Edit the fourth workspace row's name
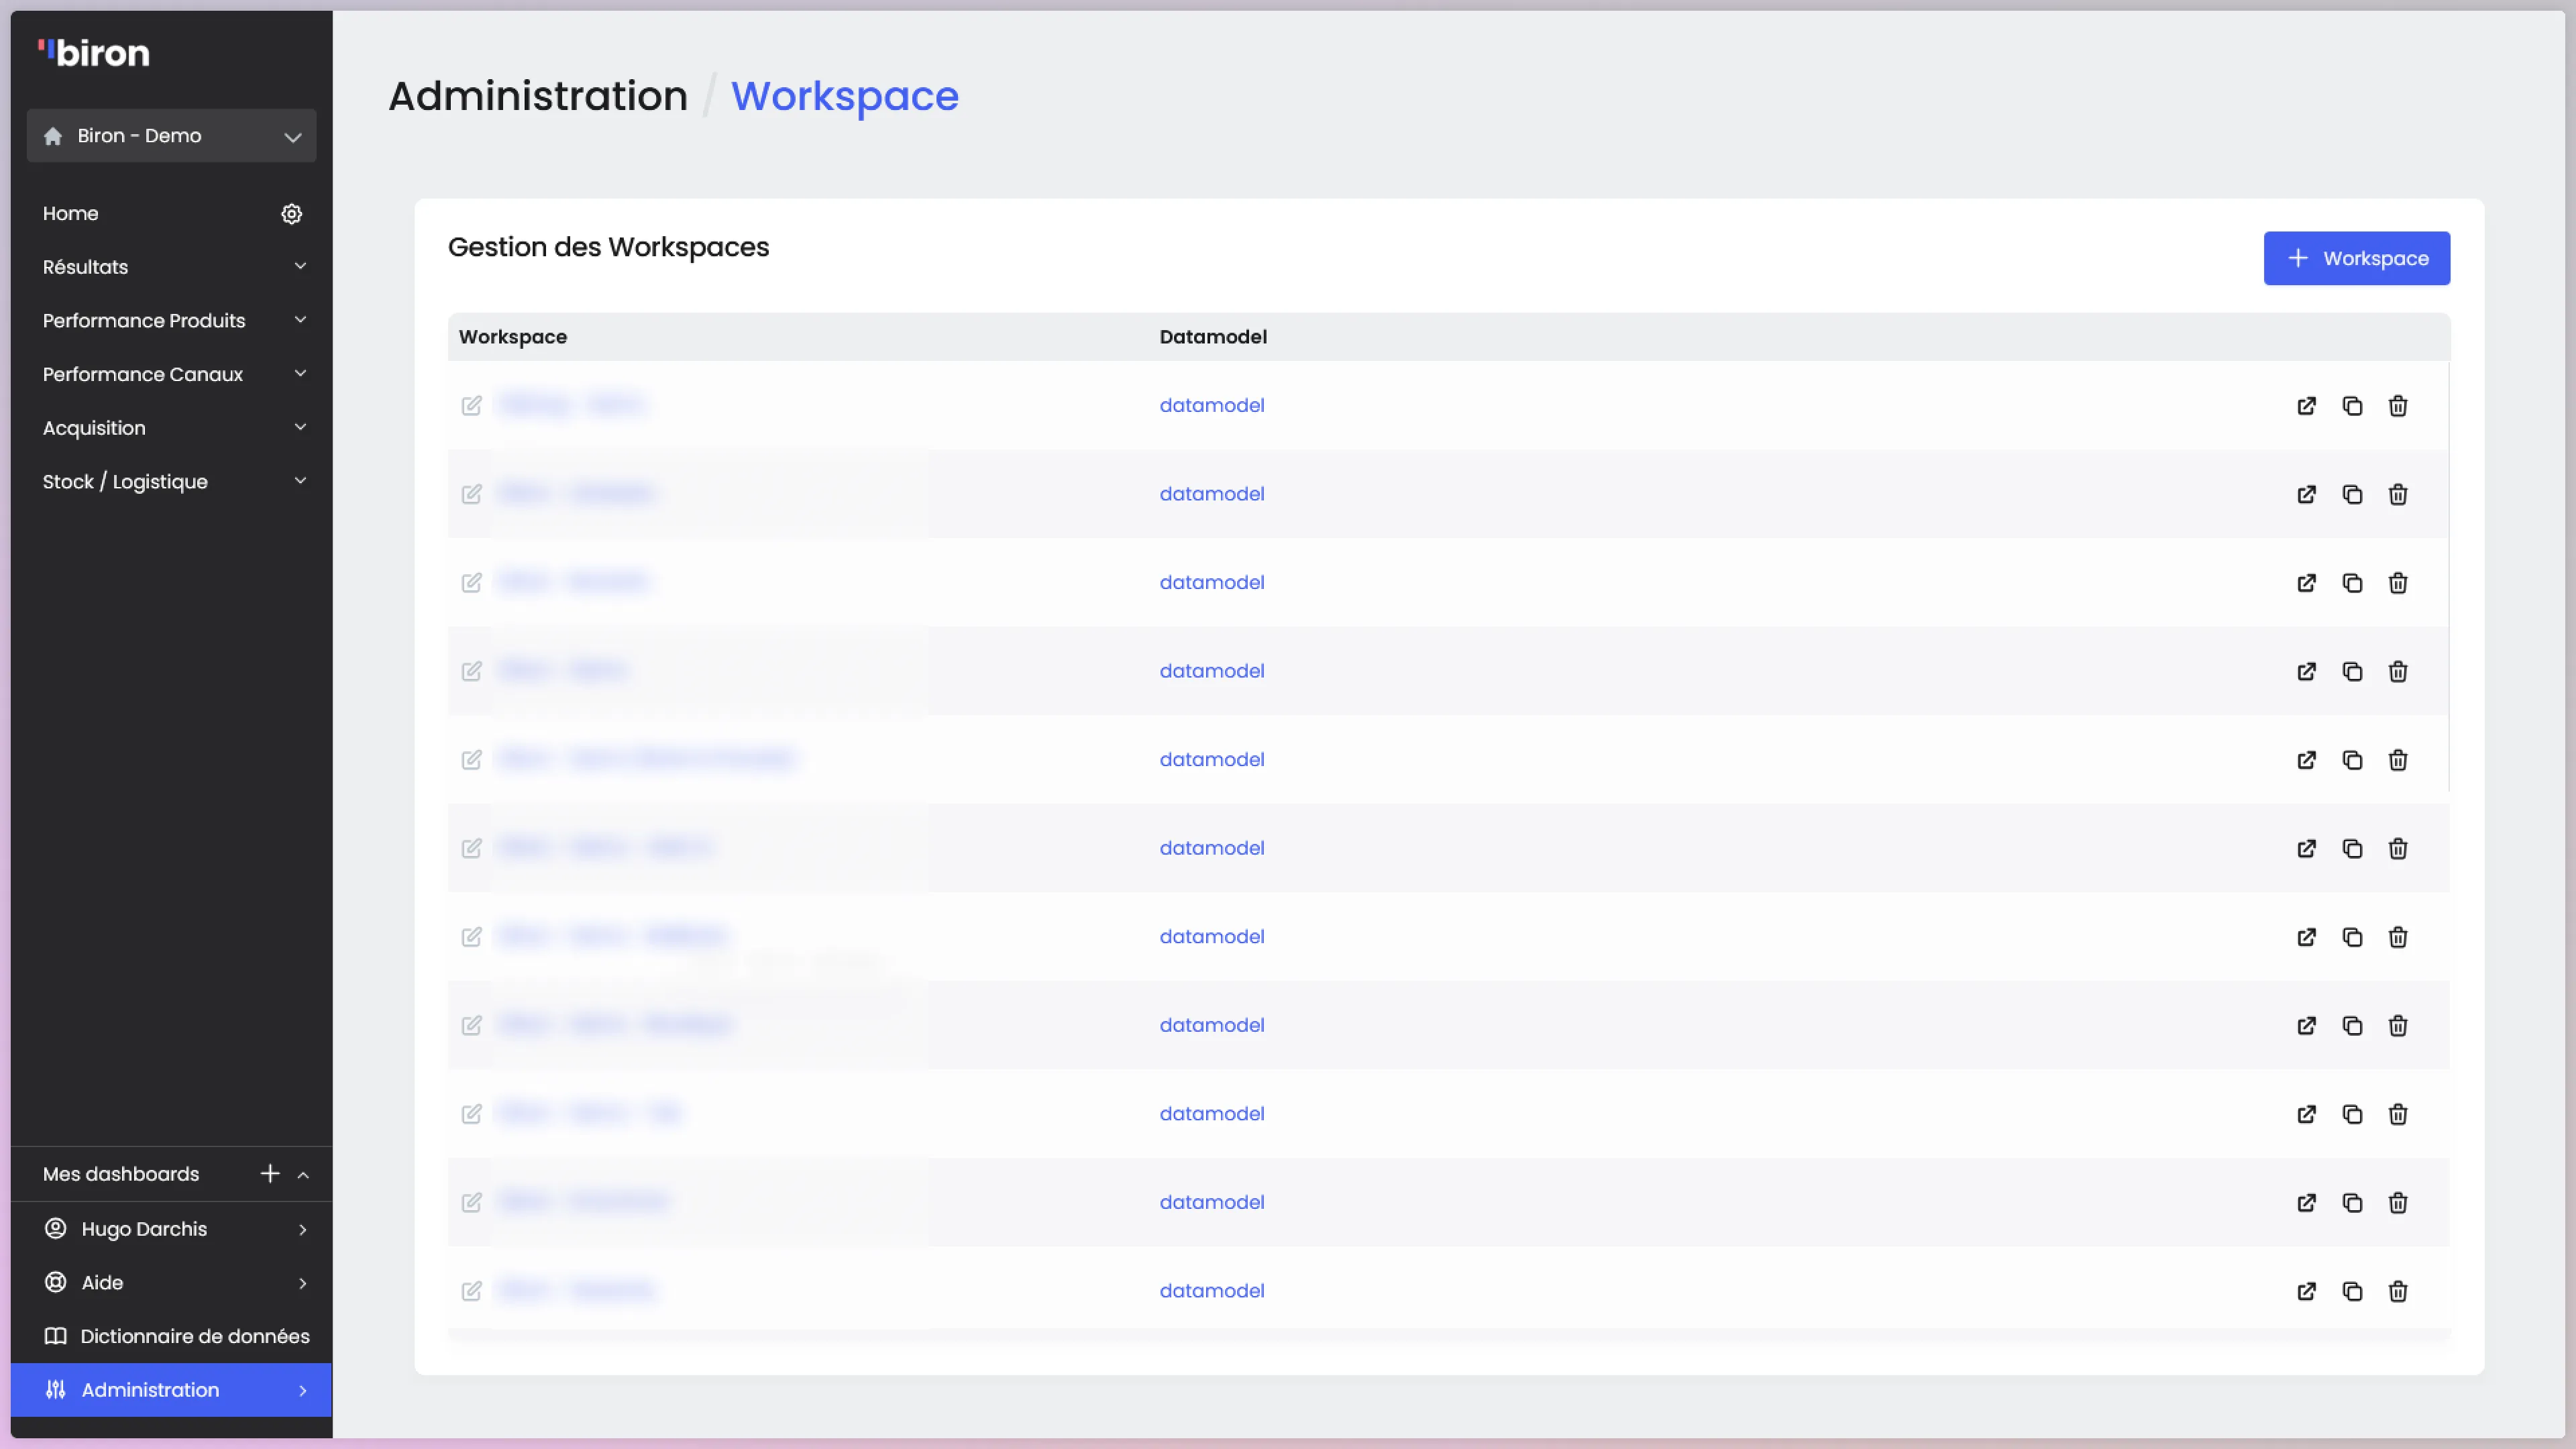Screen dimensions: 2576x1449 point(472,671)
